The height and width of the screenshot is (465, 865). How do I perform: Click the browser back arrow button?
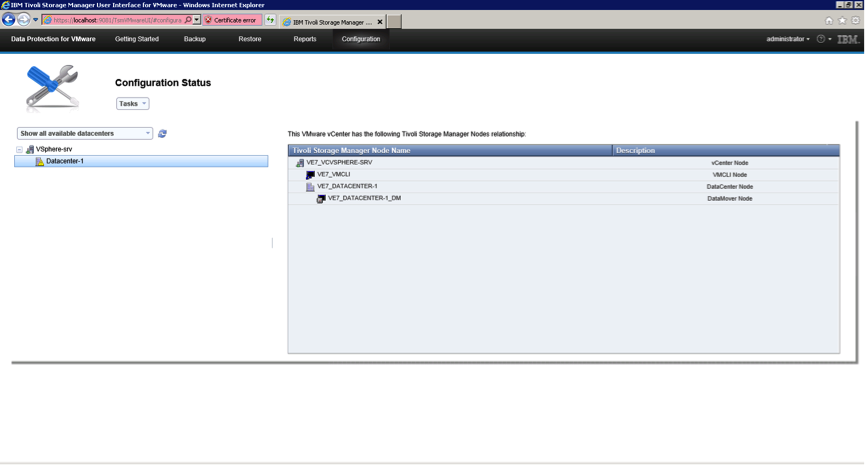(8, 20)
